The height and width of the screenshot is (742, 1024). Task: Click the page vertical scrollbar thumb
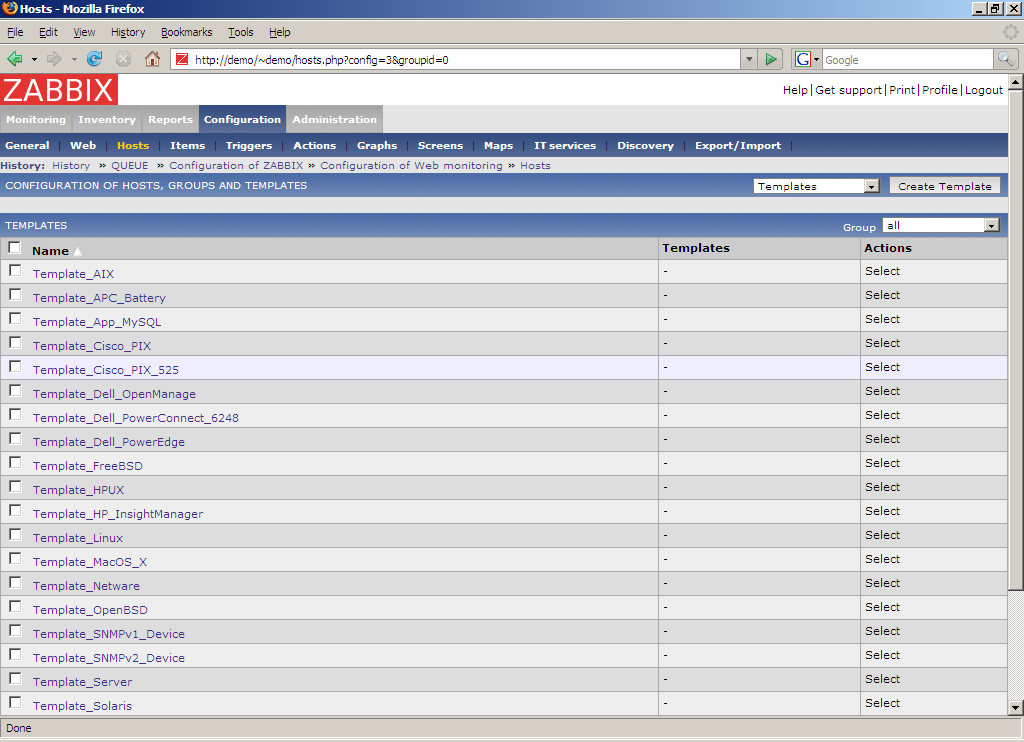pos(1016,340)
